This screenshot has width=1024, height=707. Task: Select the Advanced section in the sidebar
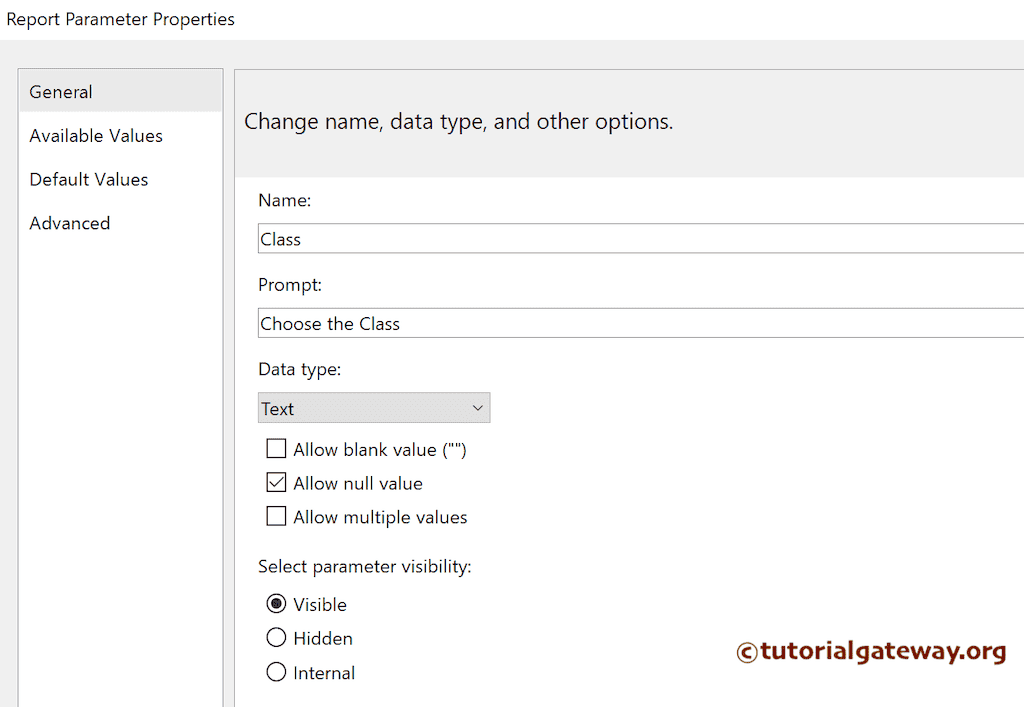[x=69, y=223]
